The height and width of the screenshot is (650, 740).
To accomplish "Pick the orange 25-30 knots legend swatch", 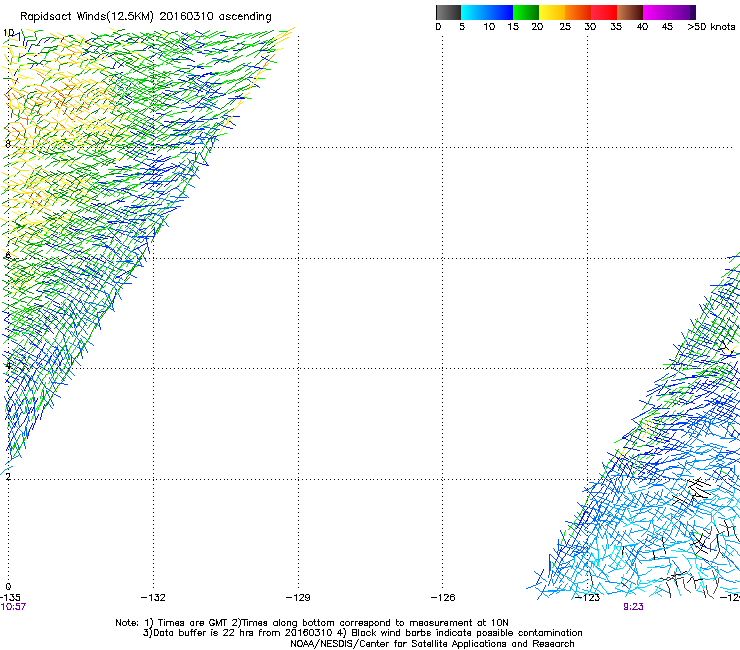I will click(x=578, y=12).
